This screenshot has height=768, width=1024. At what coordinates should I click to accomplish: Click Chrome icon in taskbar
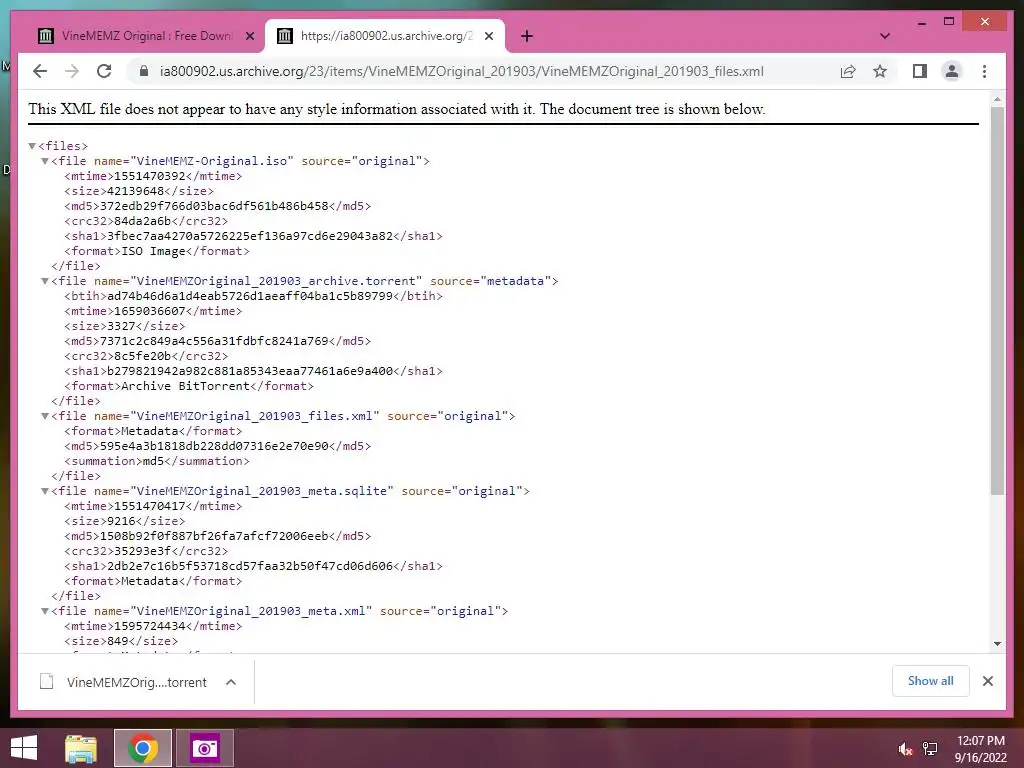coord(143,748)
